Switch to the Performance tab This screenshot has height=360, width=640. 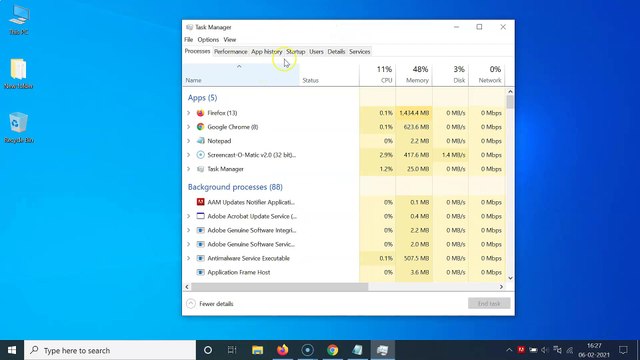pyautogui.click(x=231, y=52)
